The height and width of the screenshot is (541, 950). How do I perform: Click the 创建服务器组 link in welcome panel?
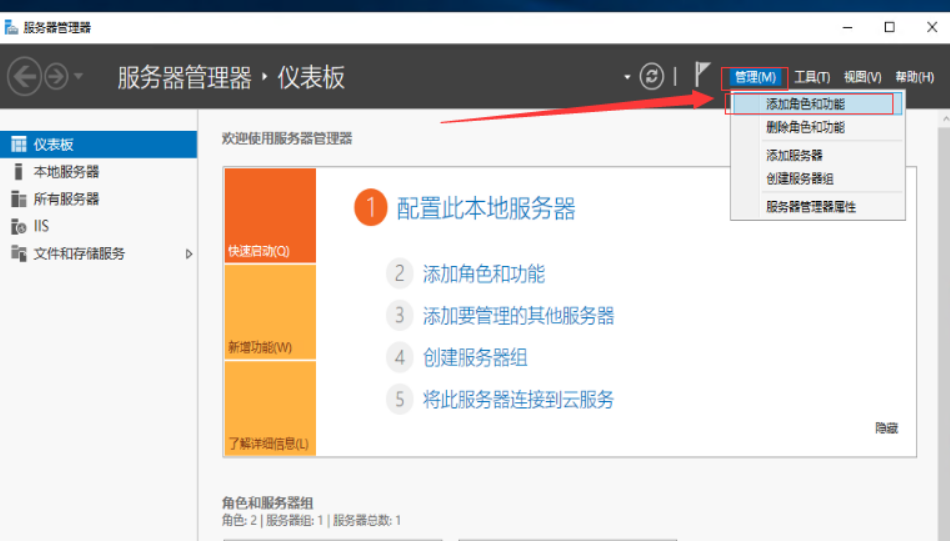click(475, 357)
